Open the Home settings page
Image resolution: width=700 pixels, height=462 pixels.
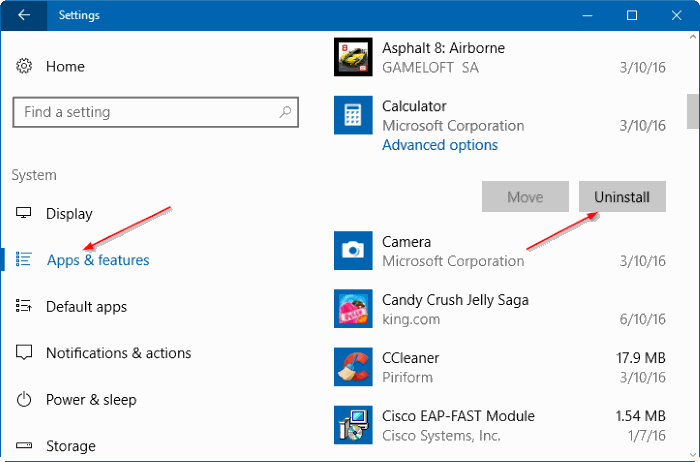coord(65,67)
